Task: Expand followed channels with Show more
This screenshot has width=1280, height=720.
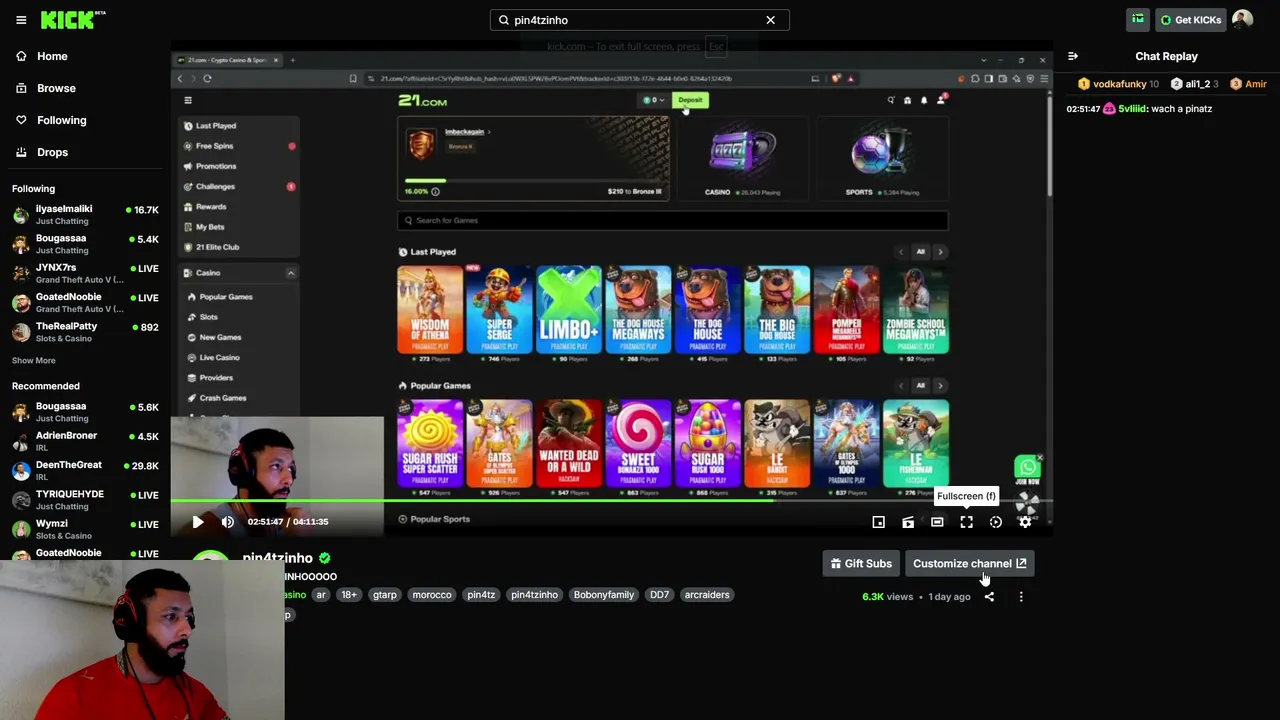Action: pyautogui.click(x=34, y=360)
